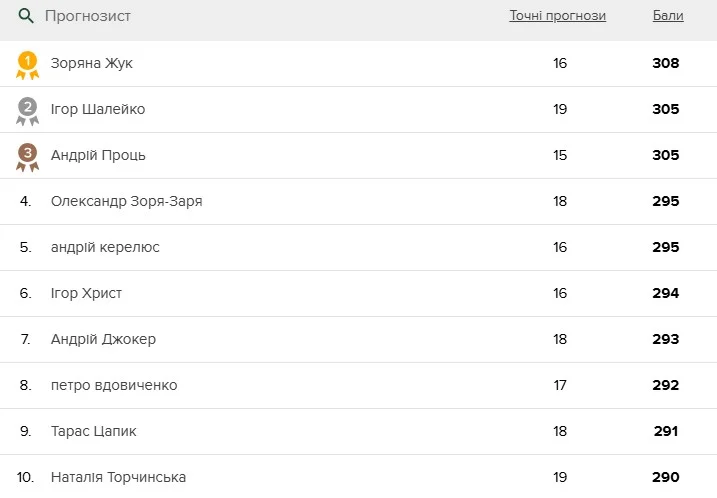Open Олександр Зоря-Заря profile

click(126, 201)
